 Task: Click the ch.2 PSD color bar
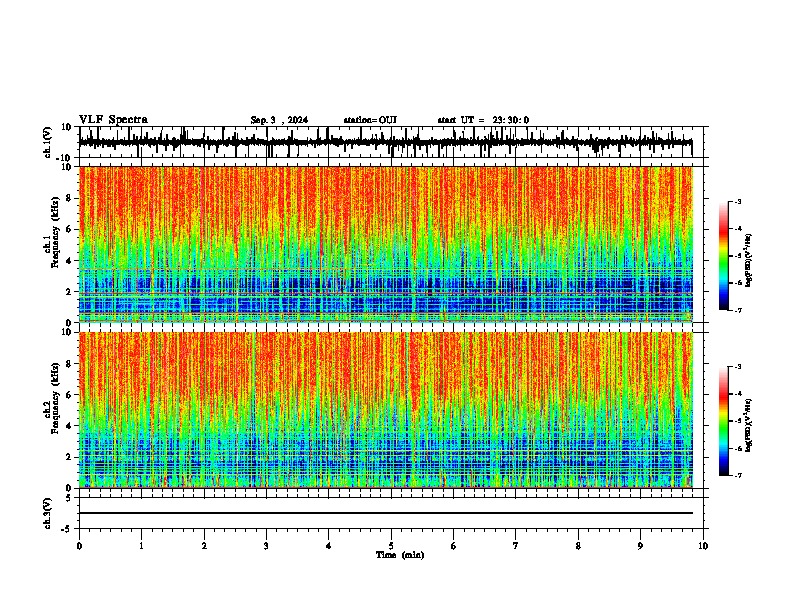[x=723, y=421]
